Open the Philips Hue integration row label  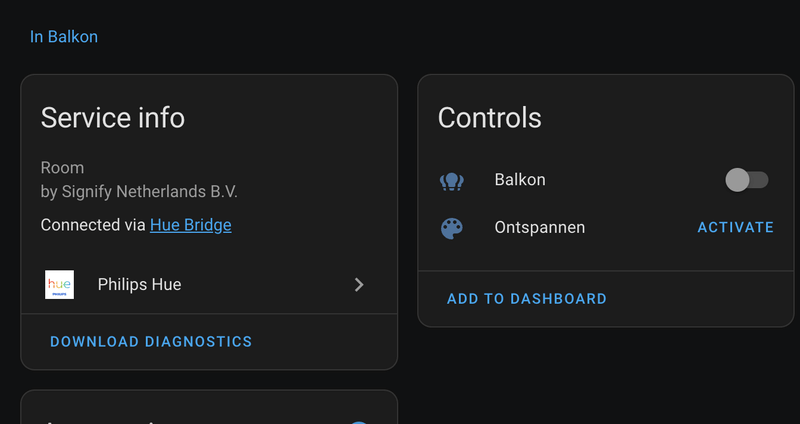[x=139, y=285]
